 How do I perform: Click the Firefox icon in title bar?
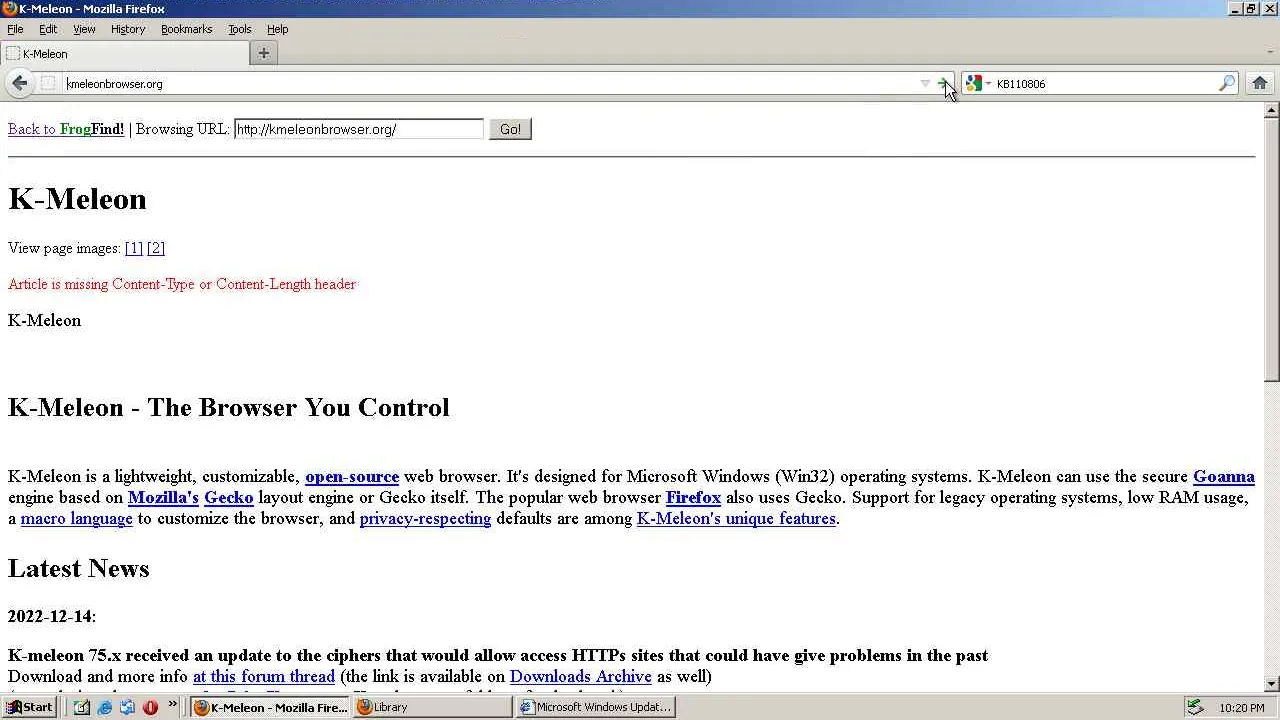point(9,9)
